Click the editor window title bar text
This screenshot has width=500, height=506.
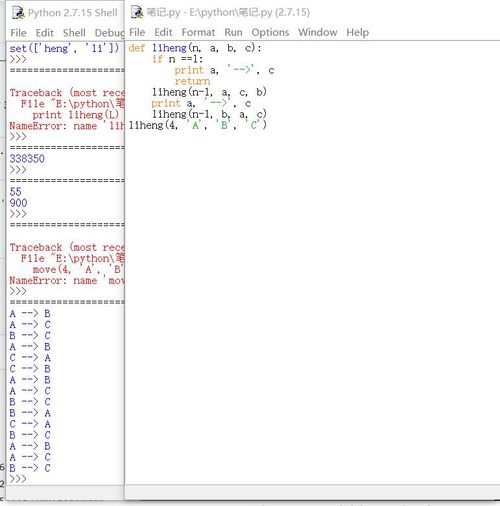(228, 12)
